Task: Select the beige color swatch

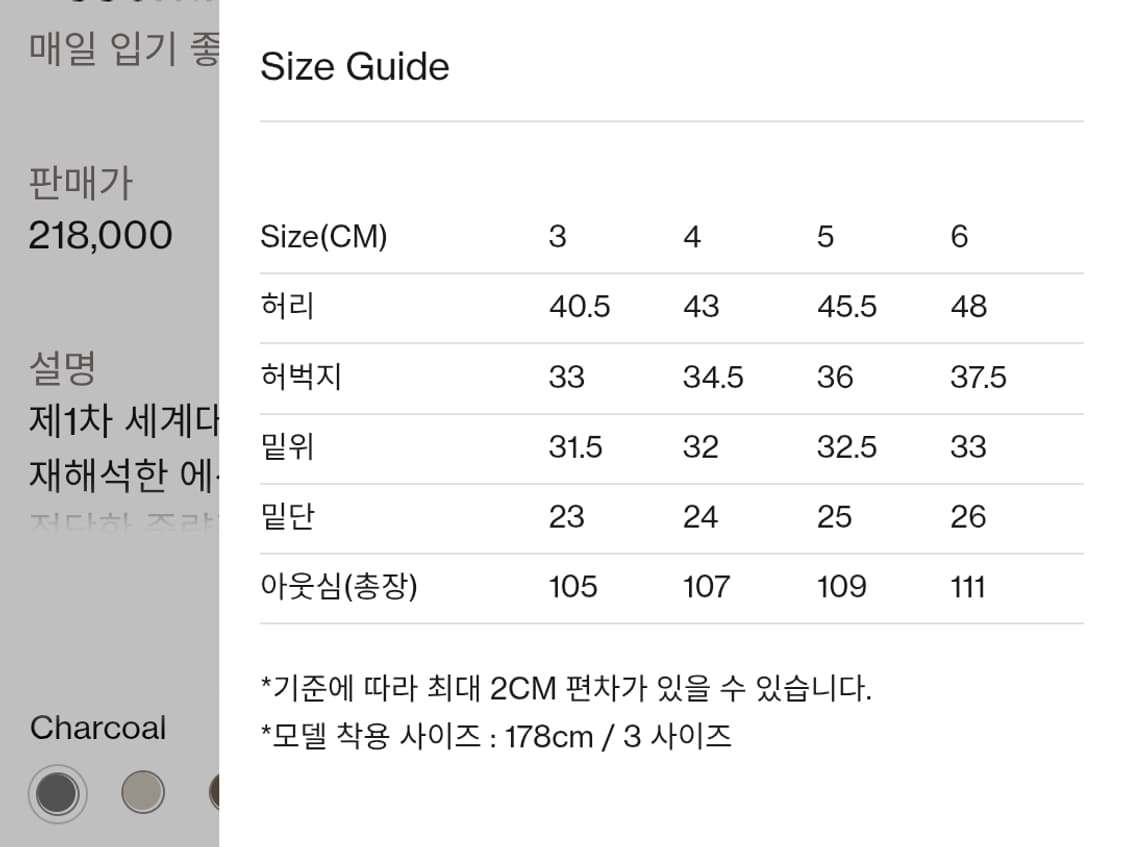Action: (142, 793)
